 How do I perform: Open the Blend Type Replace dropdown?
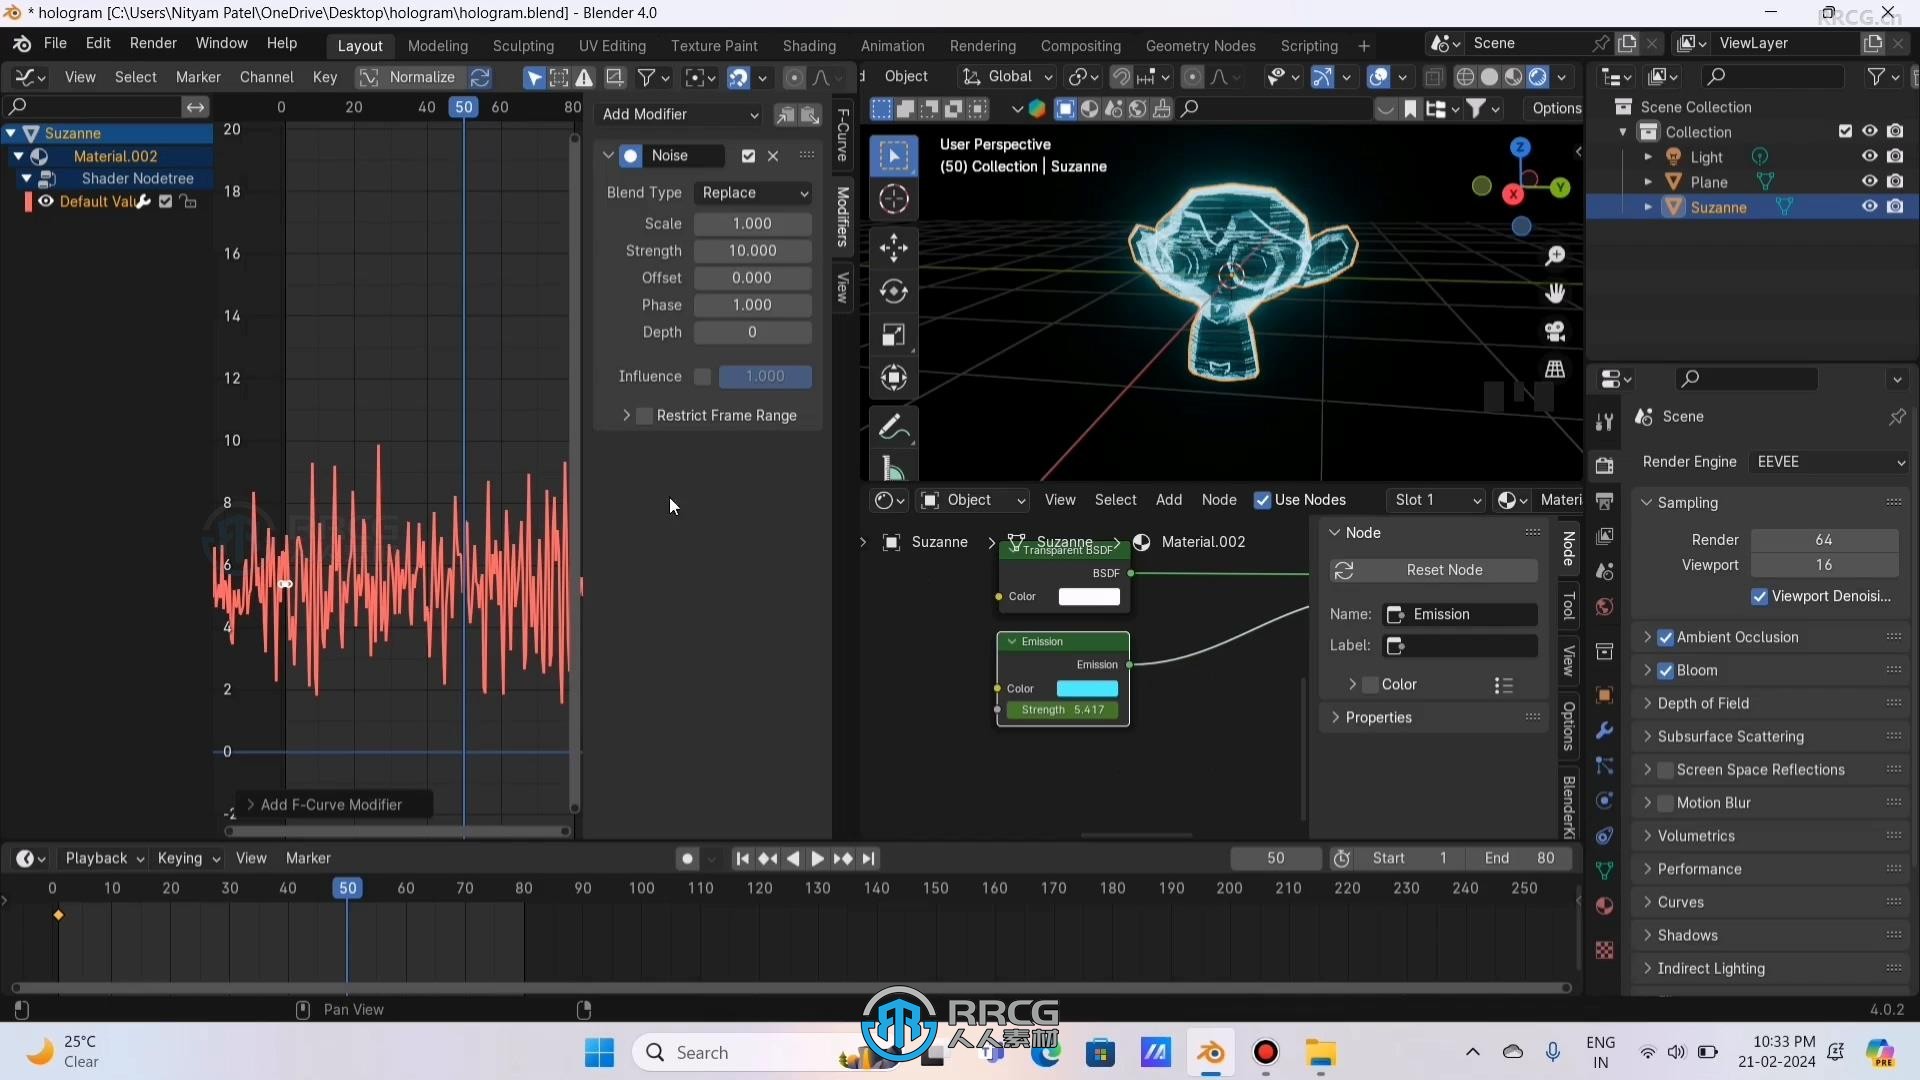click(x=753, y=192)
